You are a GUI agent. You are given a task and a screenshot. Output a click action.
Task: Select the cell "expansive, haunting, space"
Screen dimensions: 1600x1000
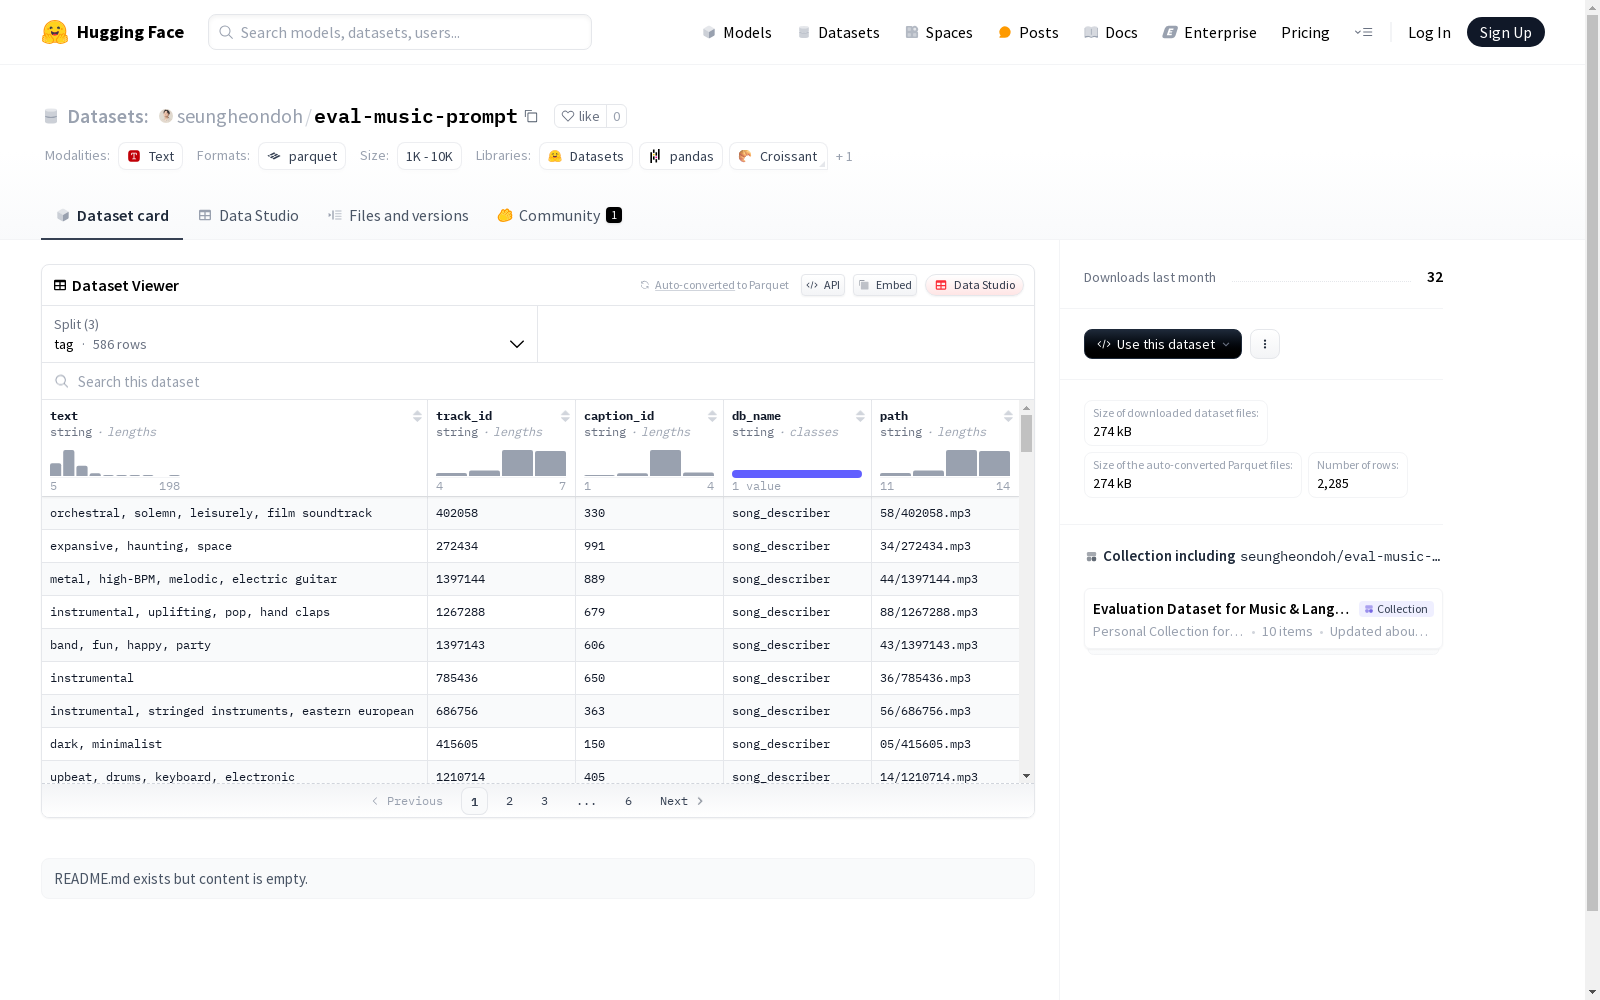pyautogui.click(x=235, y=546)
